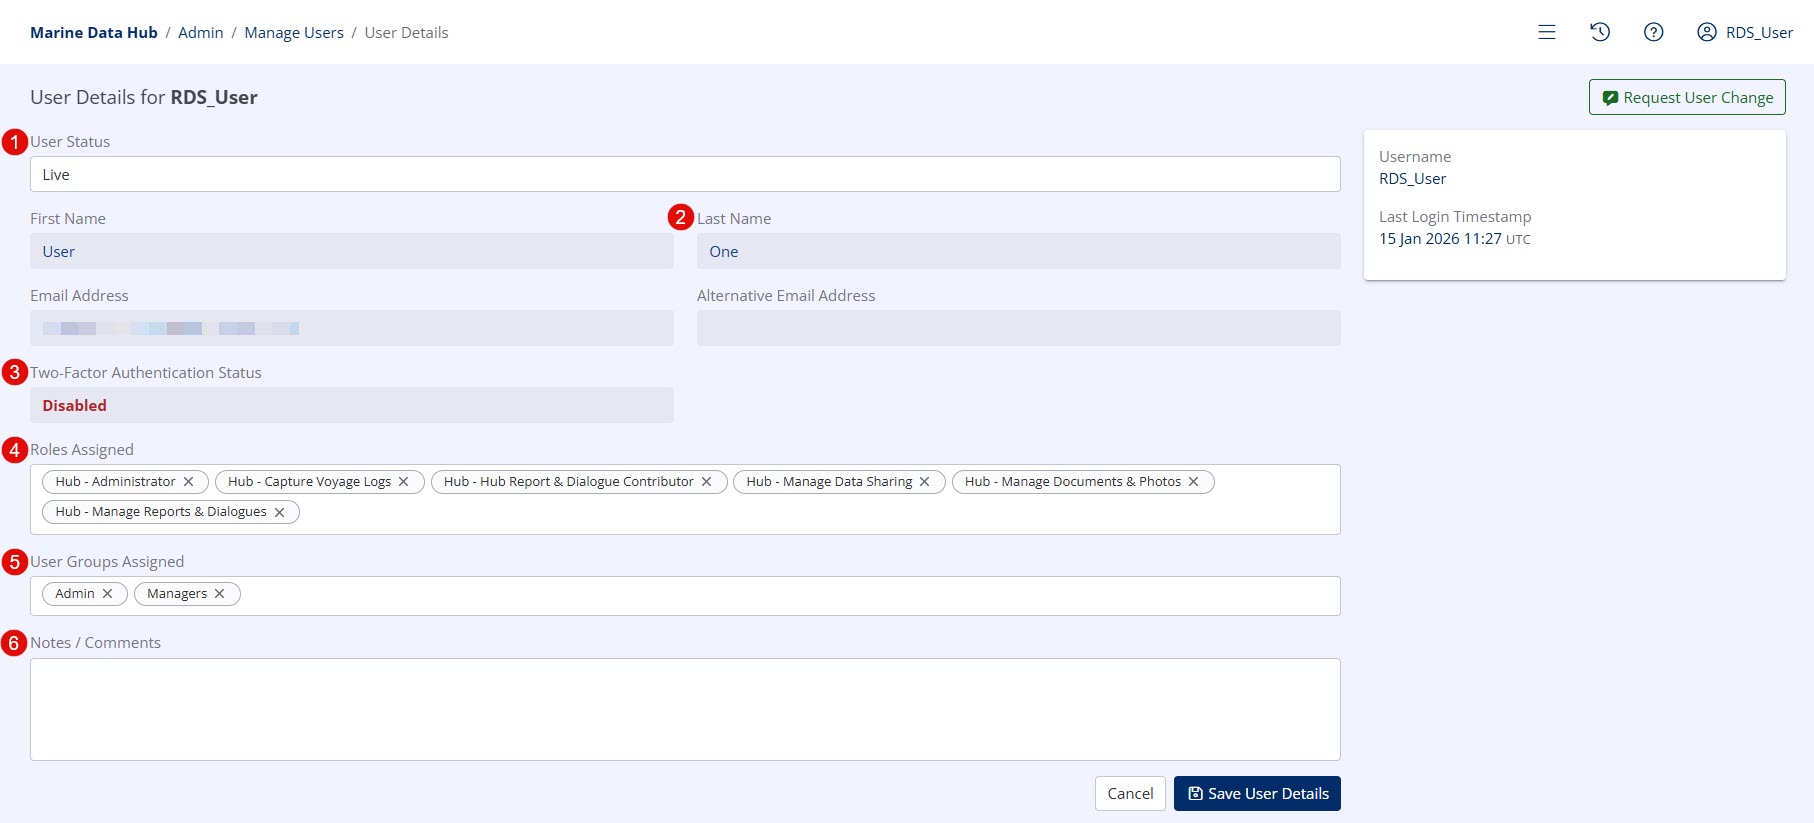Open the User Status dropdown
Image resolution: width=1814 pixels, height=823 pixels.
[684, 174]
